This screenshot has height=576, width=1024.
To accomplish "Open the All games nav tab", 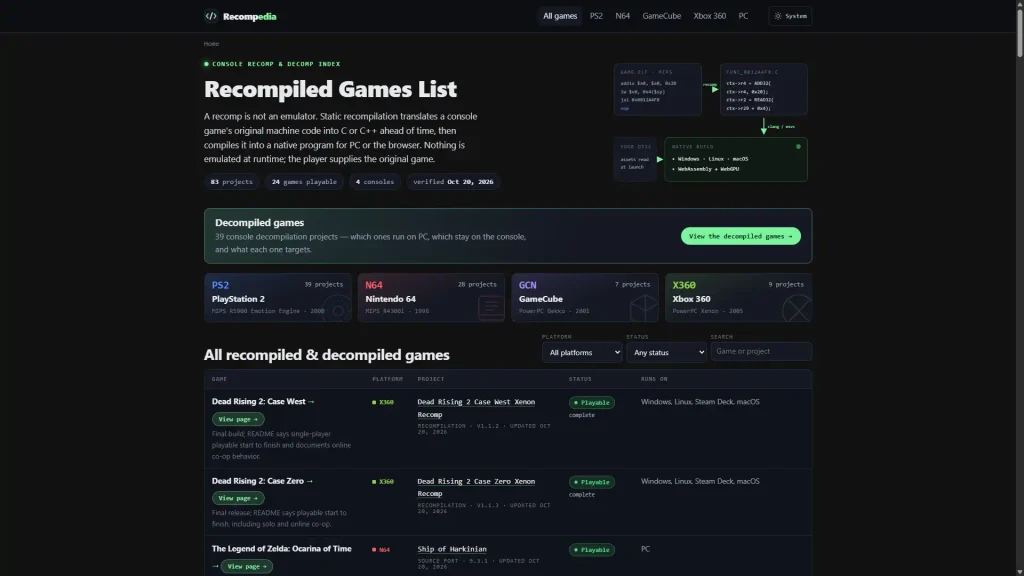I will 560,16.
